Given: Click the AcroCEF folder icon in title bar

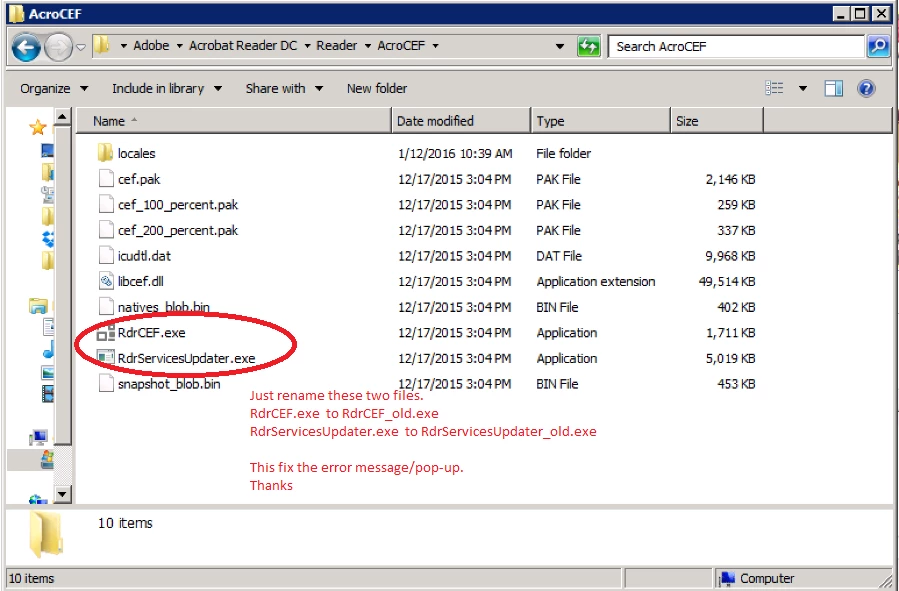Looking at the screenshot, I should click(16, 13).
